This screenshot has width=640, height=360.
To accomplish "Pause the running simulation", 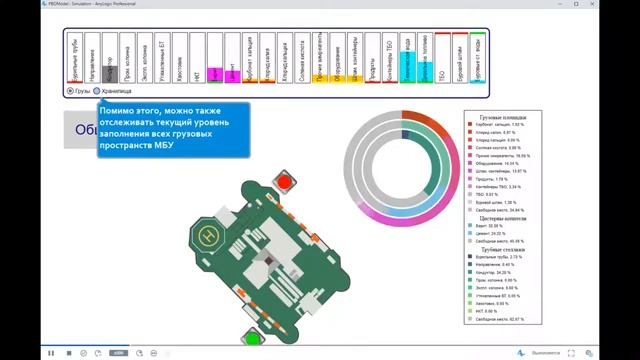I will click(x=51, y=353).
